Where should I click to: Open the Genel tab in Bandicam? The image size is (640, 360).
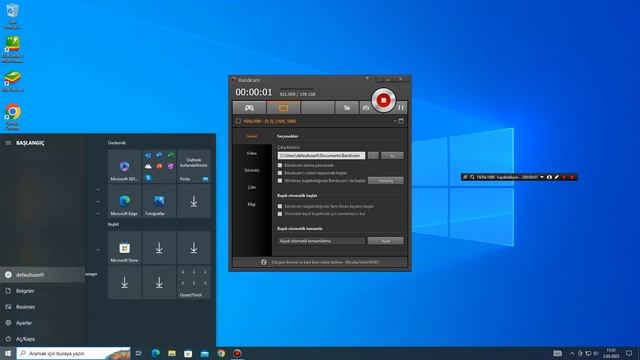(x=252, y=136)
